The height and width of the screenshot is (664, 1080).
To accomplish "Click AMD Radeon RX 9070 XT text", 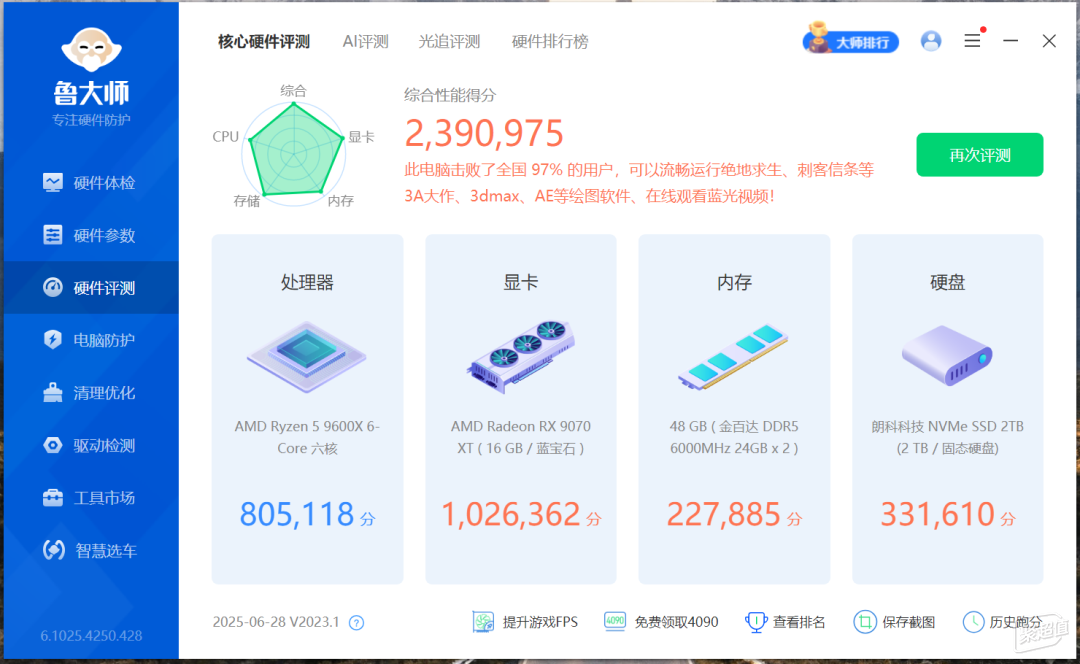I will coord(521,437).
